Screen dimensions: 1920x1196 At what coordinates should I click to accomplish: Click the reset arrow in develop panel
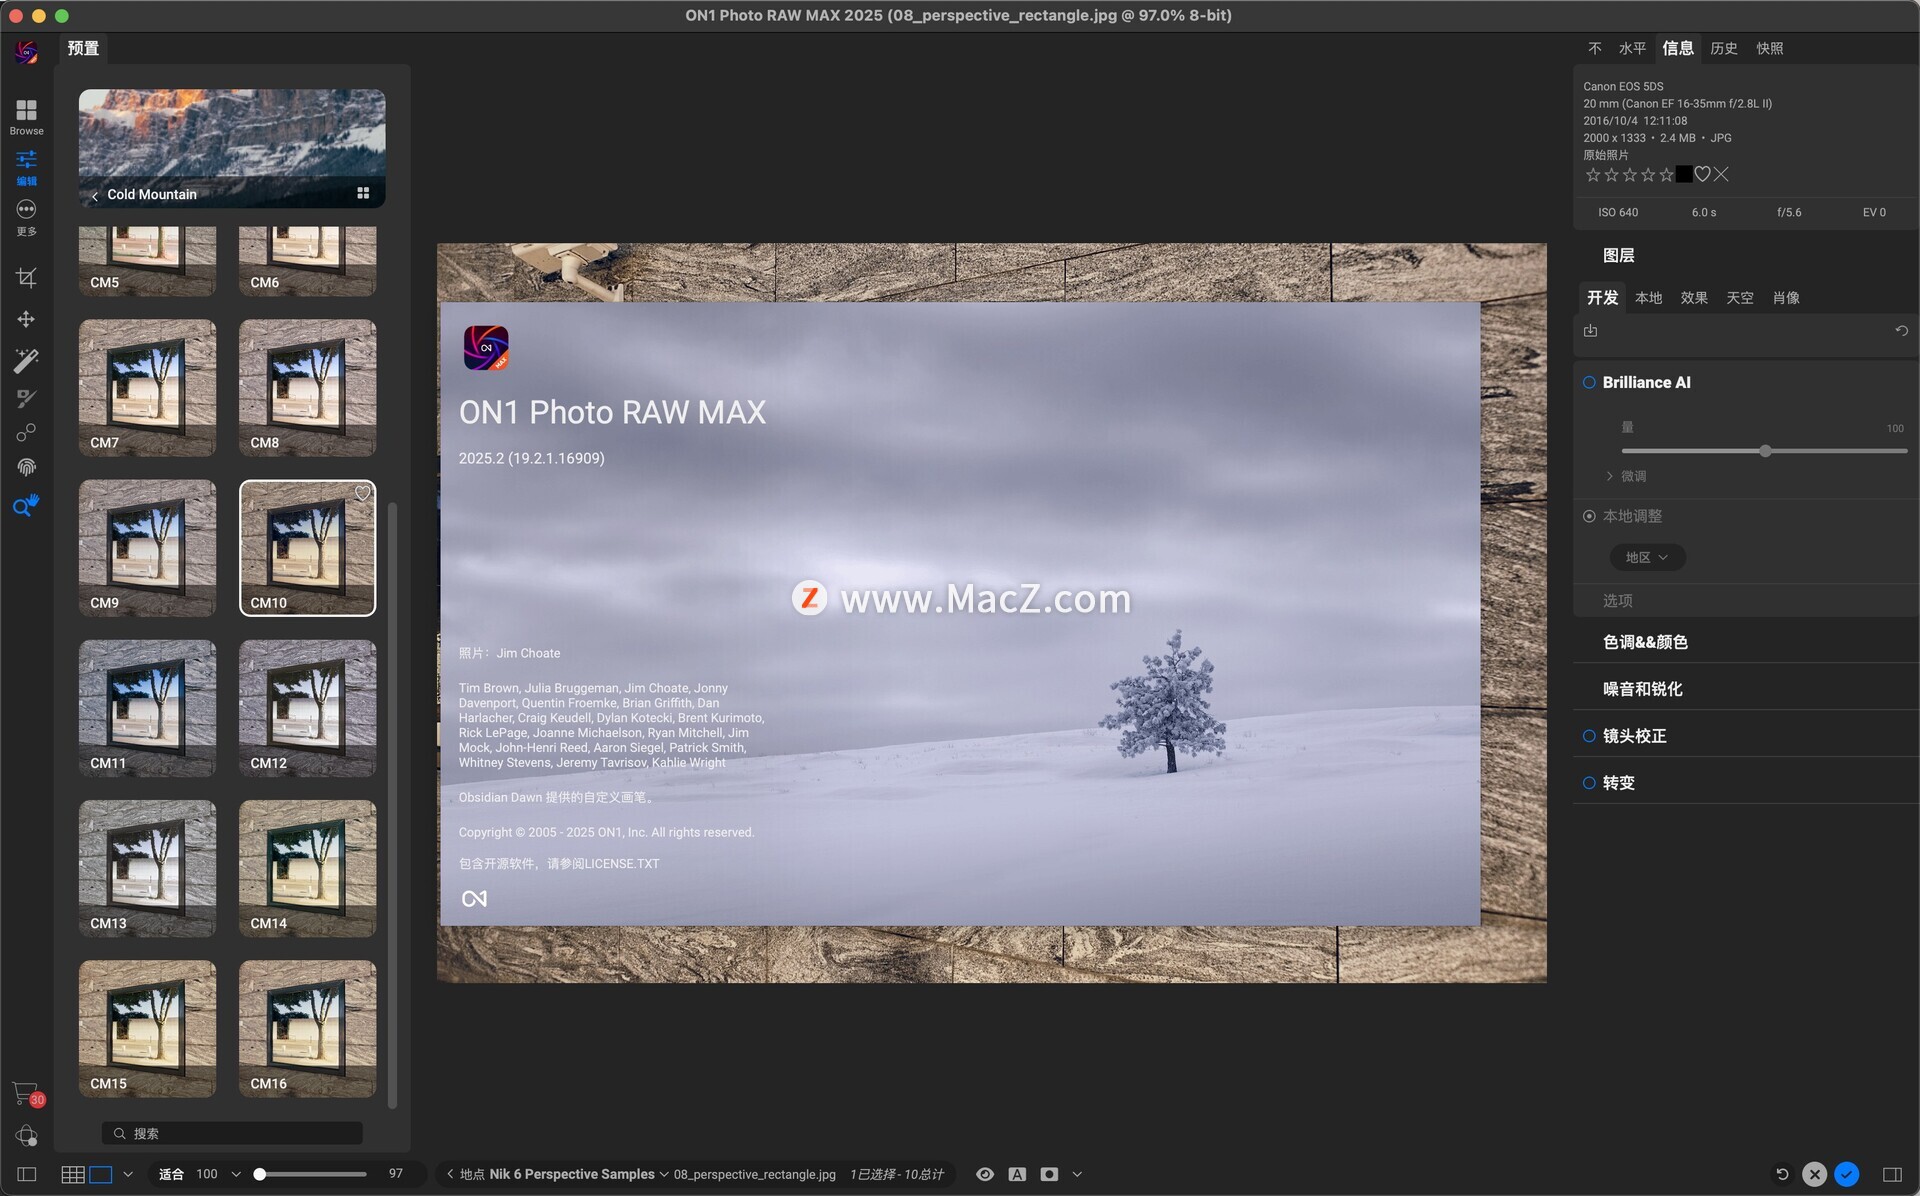(1901, 330)
